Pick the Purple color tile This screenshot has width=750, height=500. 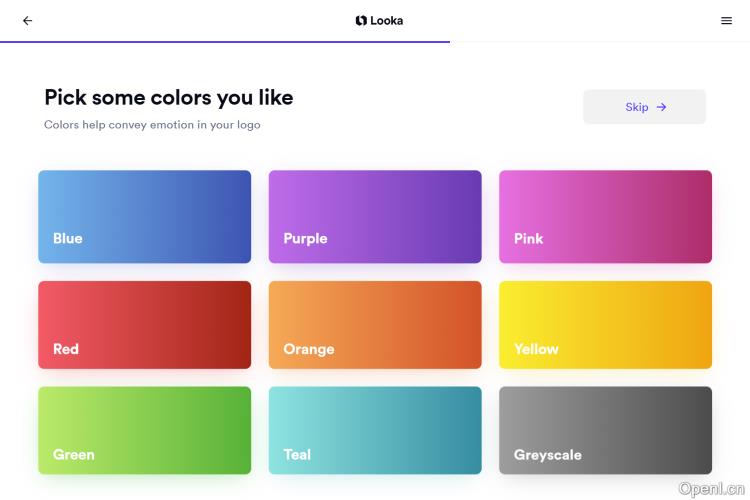click(x=375, y=216)
